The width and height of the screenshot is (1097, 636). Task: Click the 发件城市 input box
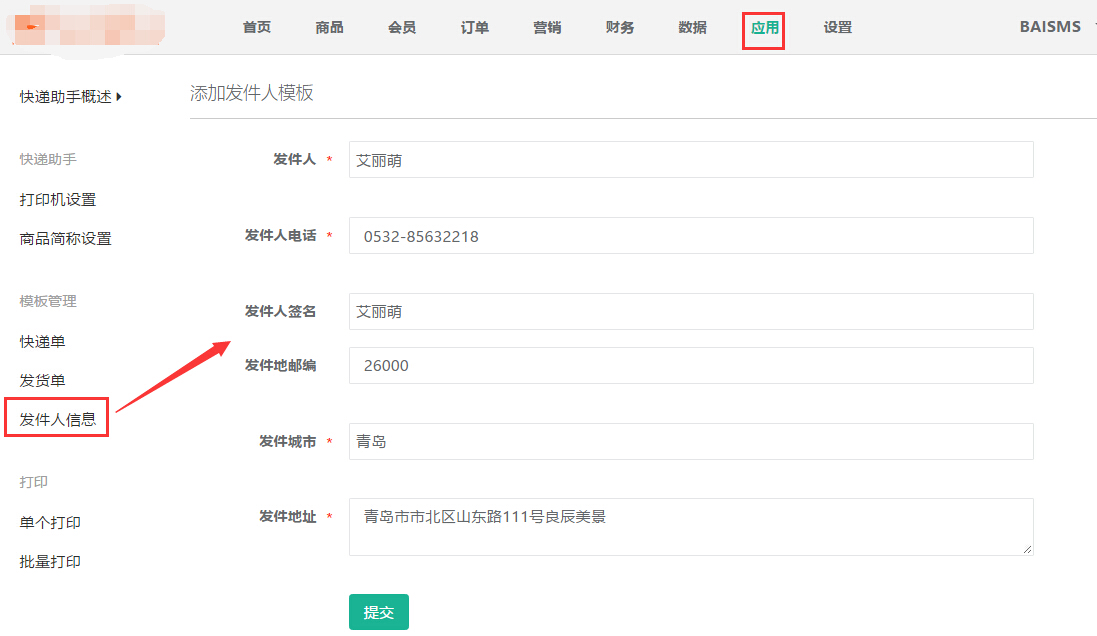pos(690,442)
